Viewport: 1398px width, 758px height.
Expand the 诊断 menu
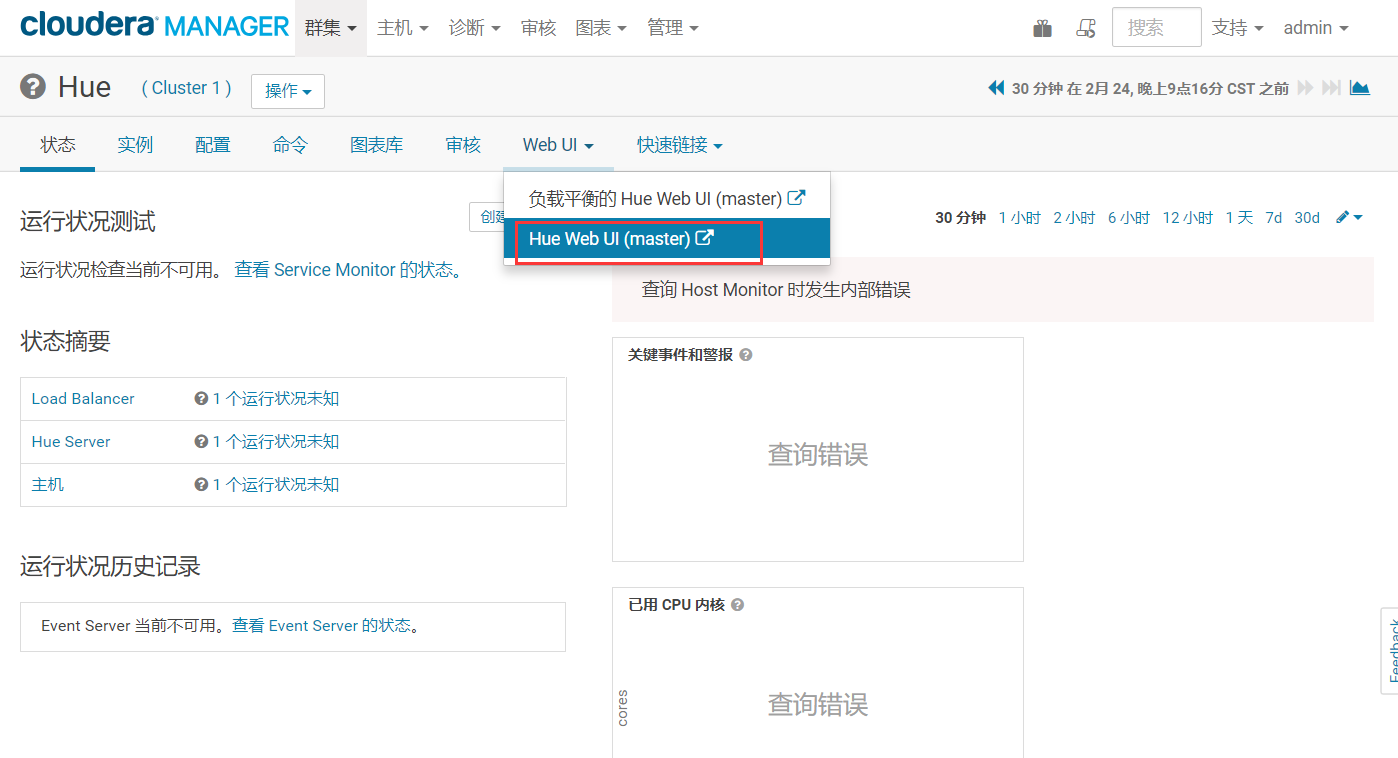475,28
